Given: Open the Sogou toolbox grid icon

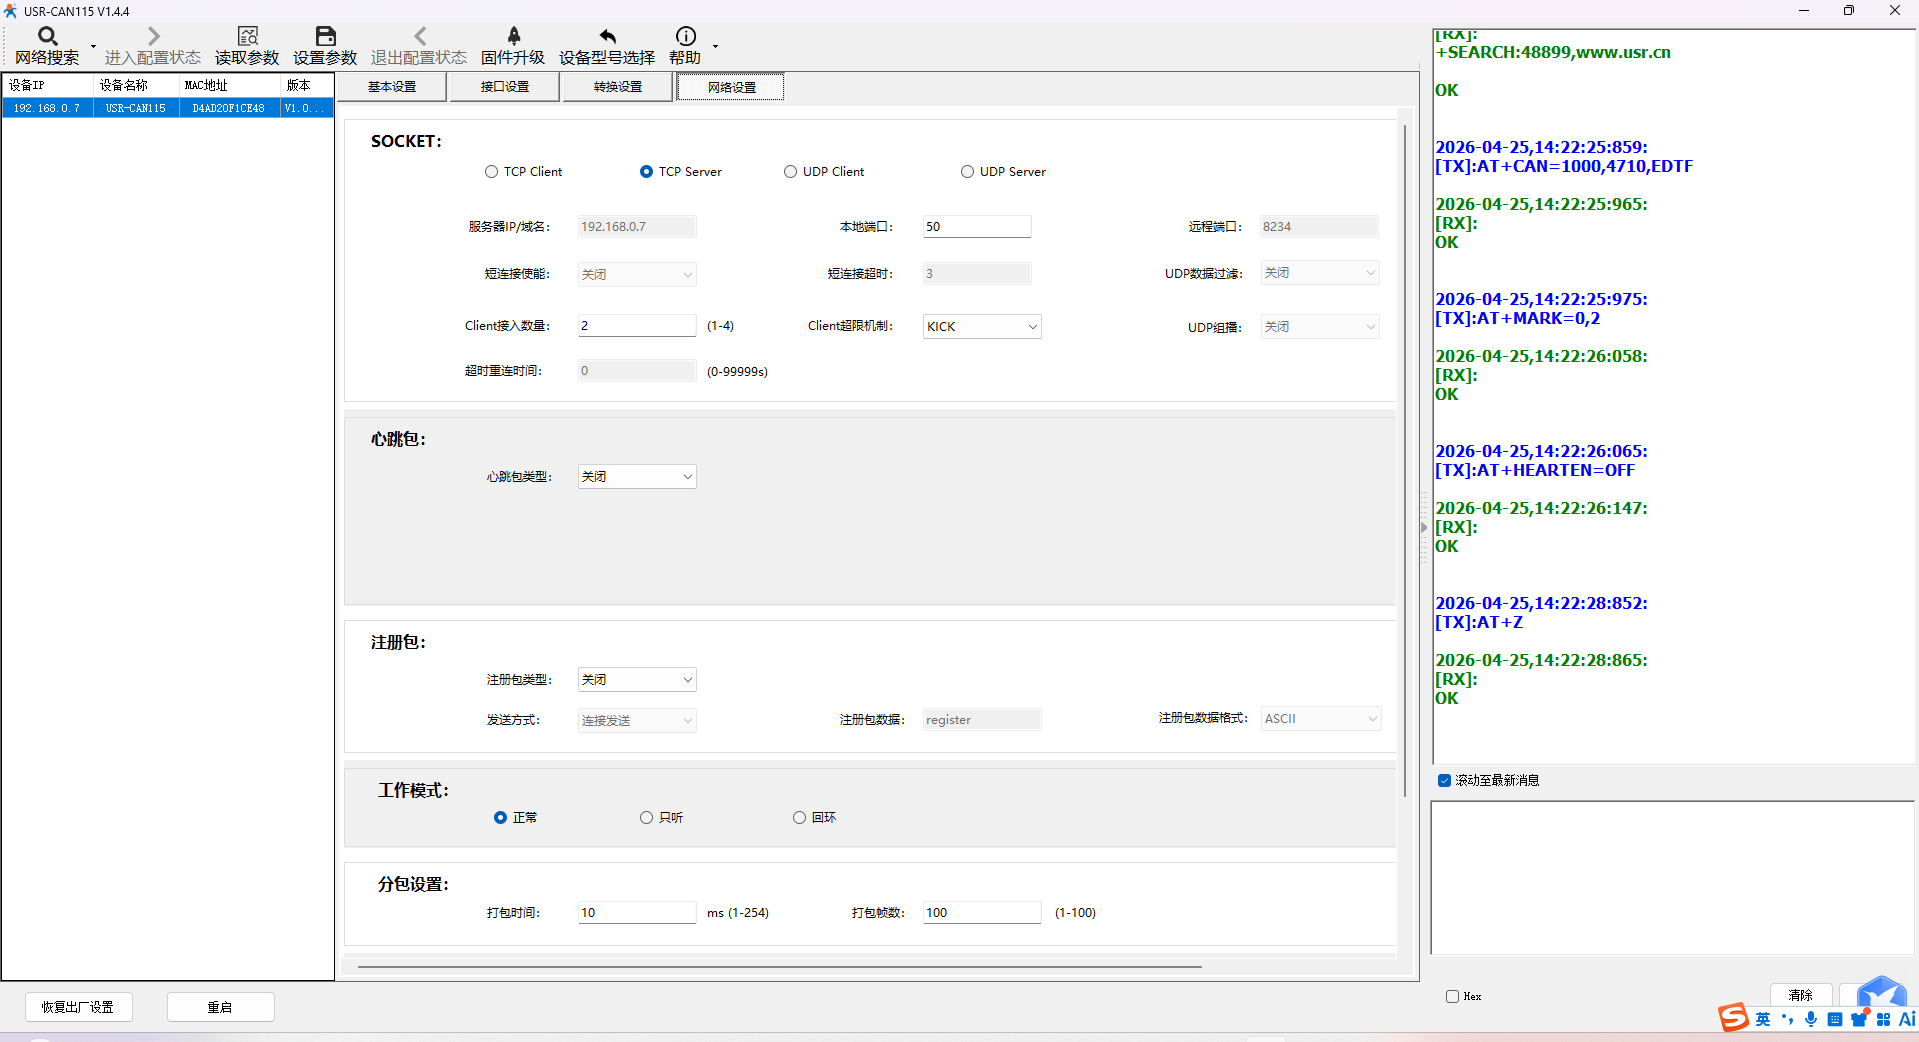Looking at the screenshot, I should pyautogui.click(x=1883, y=1019).
